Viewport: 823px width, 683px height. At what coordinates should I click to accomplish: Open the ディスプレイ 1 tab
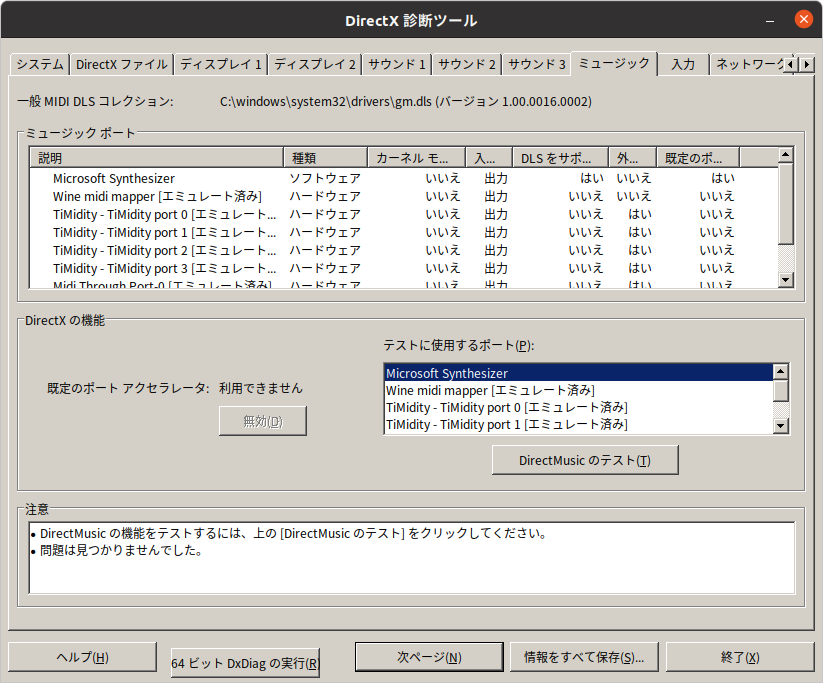click(221, 65)
